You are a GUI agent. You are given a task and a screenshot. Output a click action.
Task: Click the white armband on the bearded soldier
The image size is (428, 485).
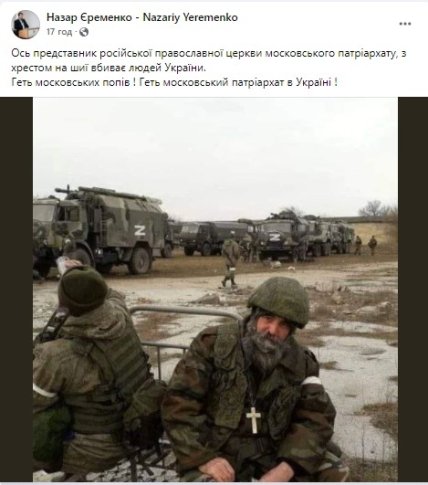[x=310, y=381]
